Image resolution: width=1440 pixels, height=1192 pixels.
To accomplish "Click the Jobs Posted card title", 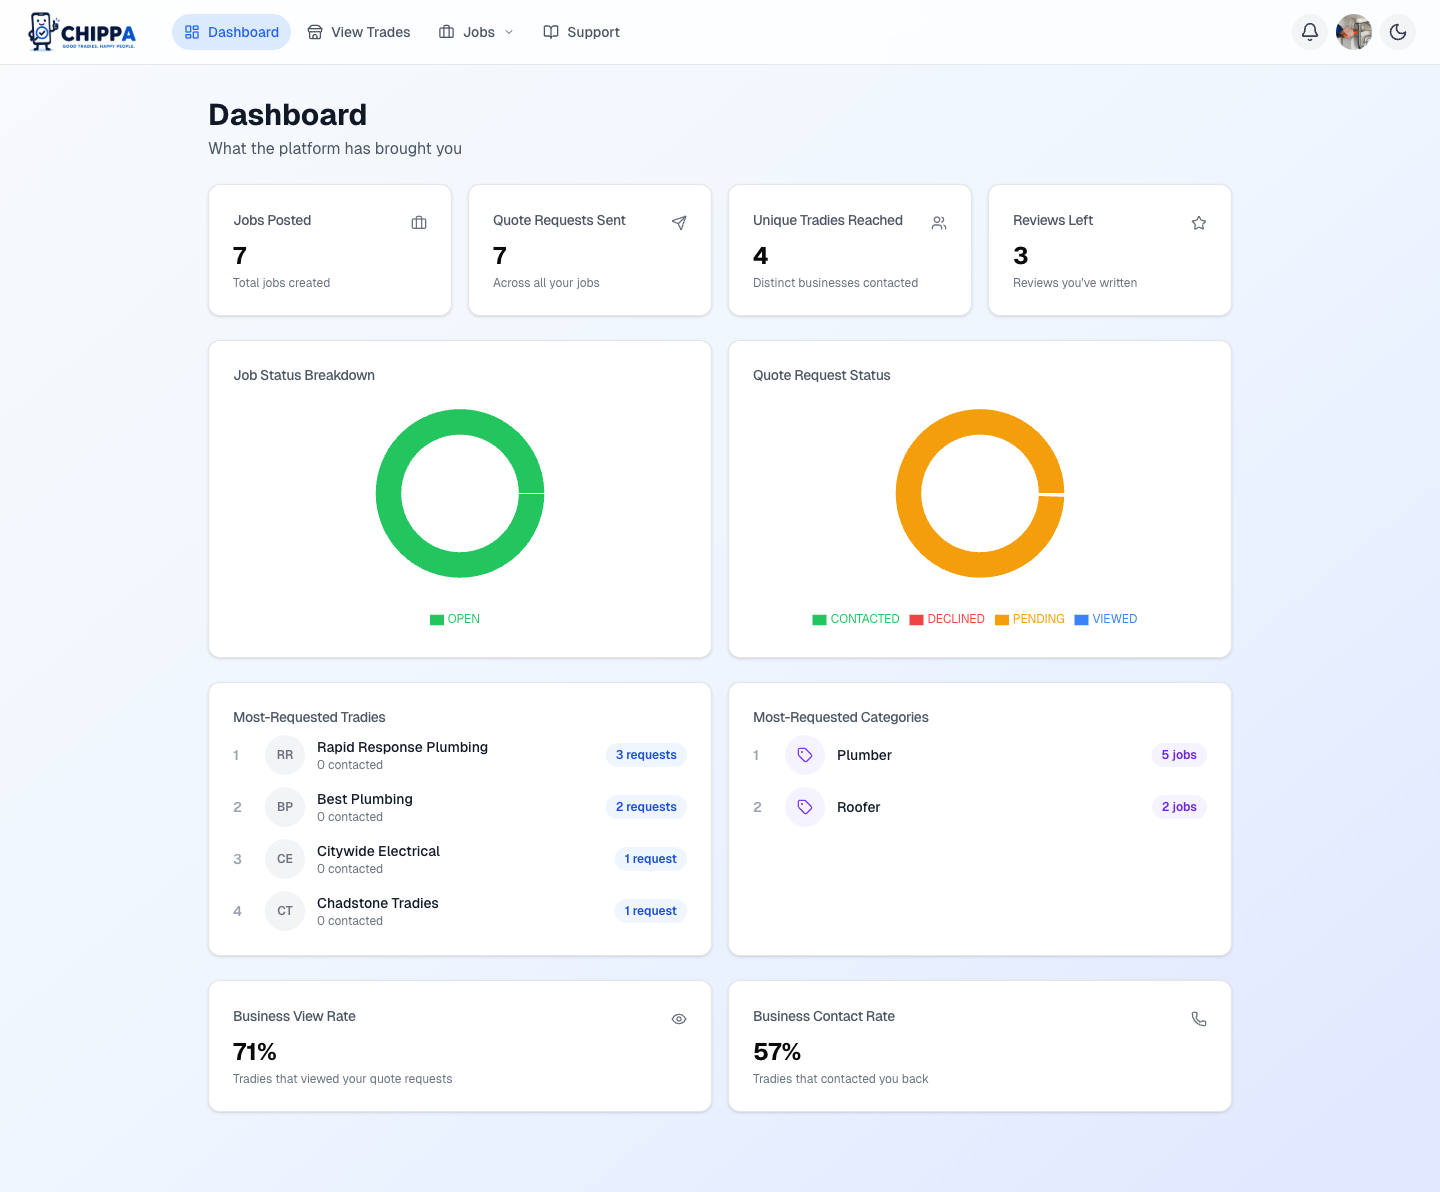I will point(272,220).
